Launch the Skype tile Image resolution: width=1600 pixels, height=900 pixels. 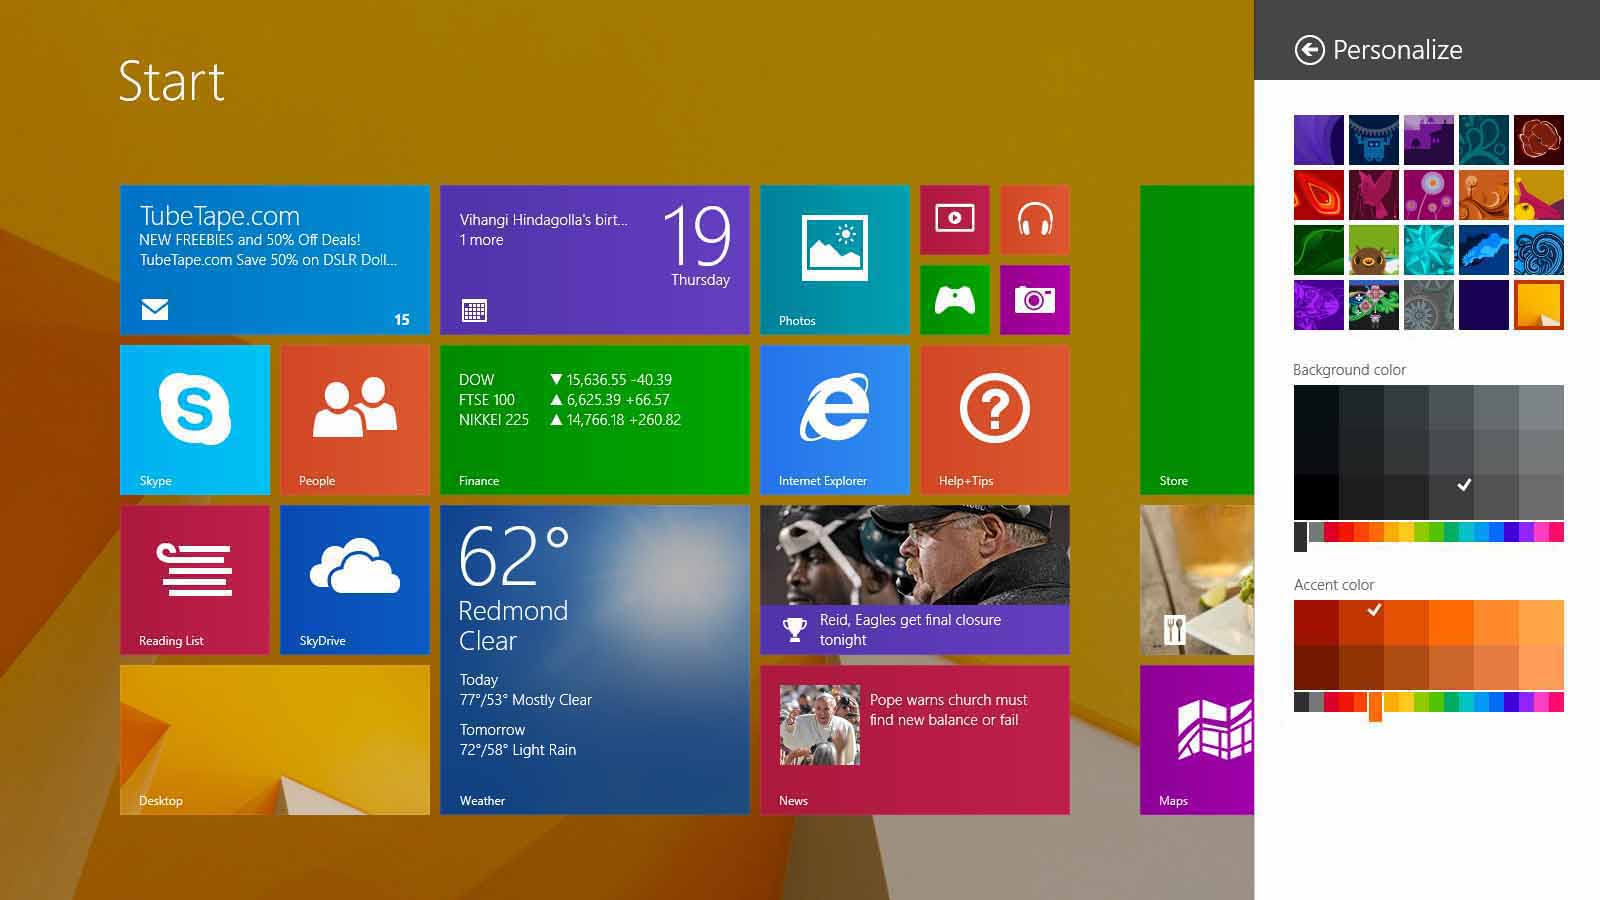tap(195, 420)
